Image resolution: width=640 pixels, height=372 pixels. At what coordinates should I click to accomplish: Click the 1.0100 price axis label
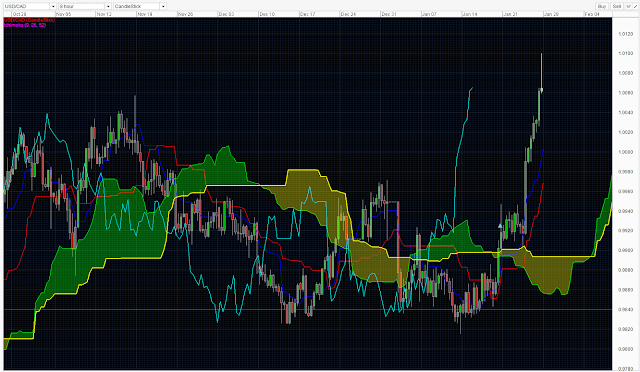pyautogui.click(x=625, y=53)
